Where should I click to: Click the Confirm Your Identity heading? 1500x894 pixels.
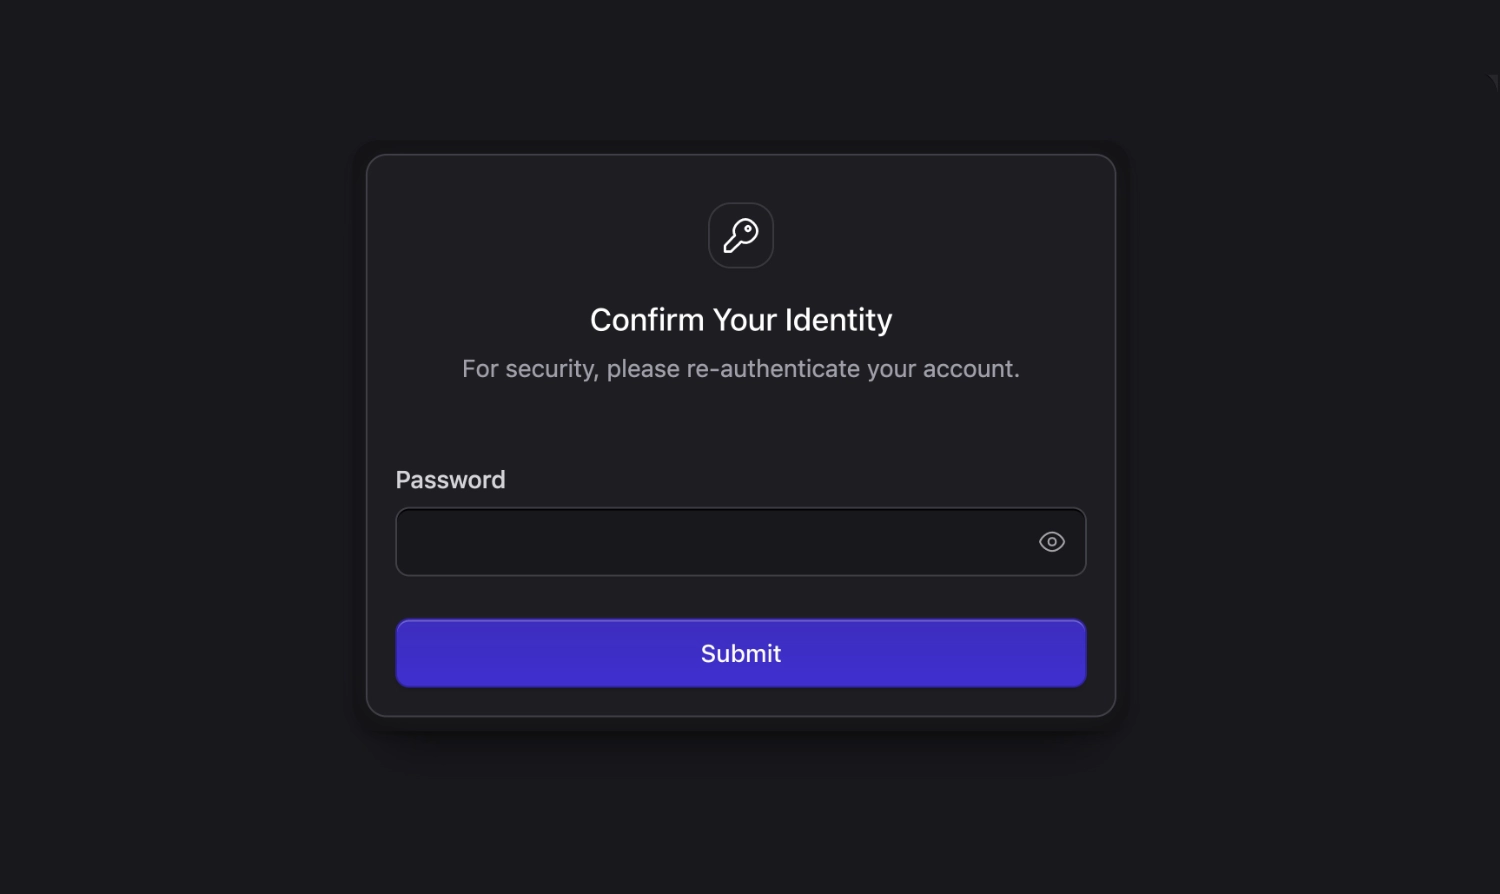click(740, 320)
